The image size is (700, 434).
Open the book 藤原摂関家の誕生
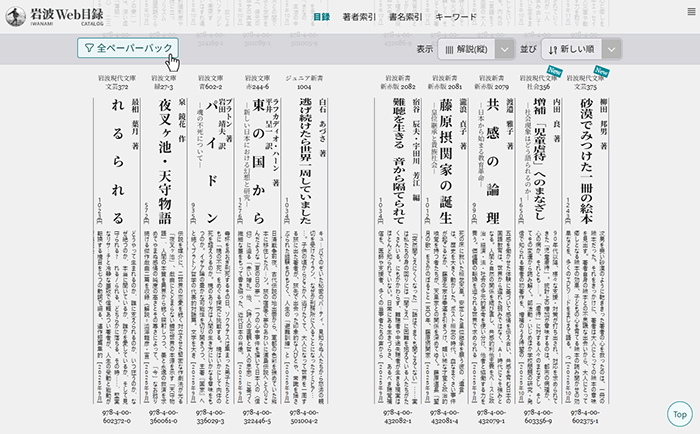pos(446,161)
